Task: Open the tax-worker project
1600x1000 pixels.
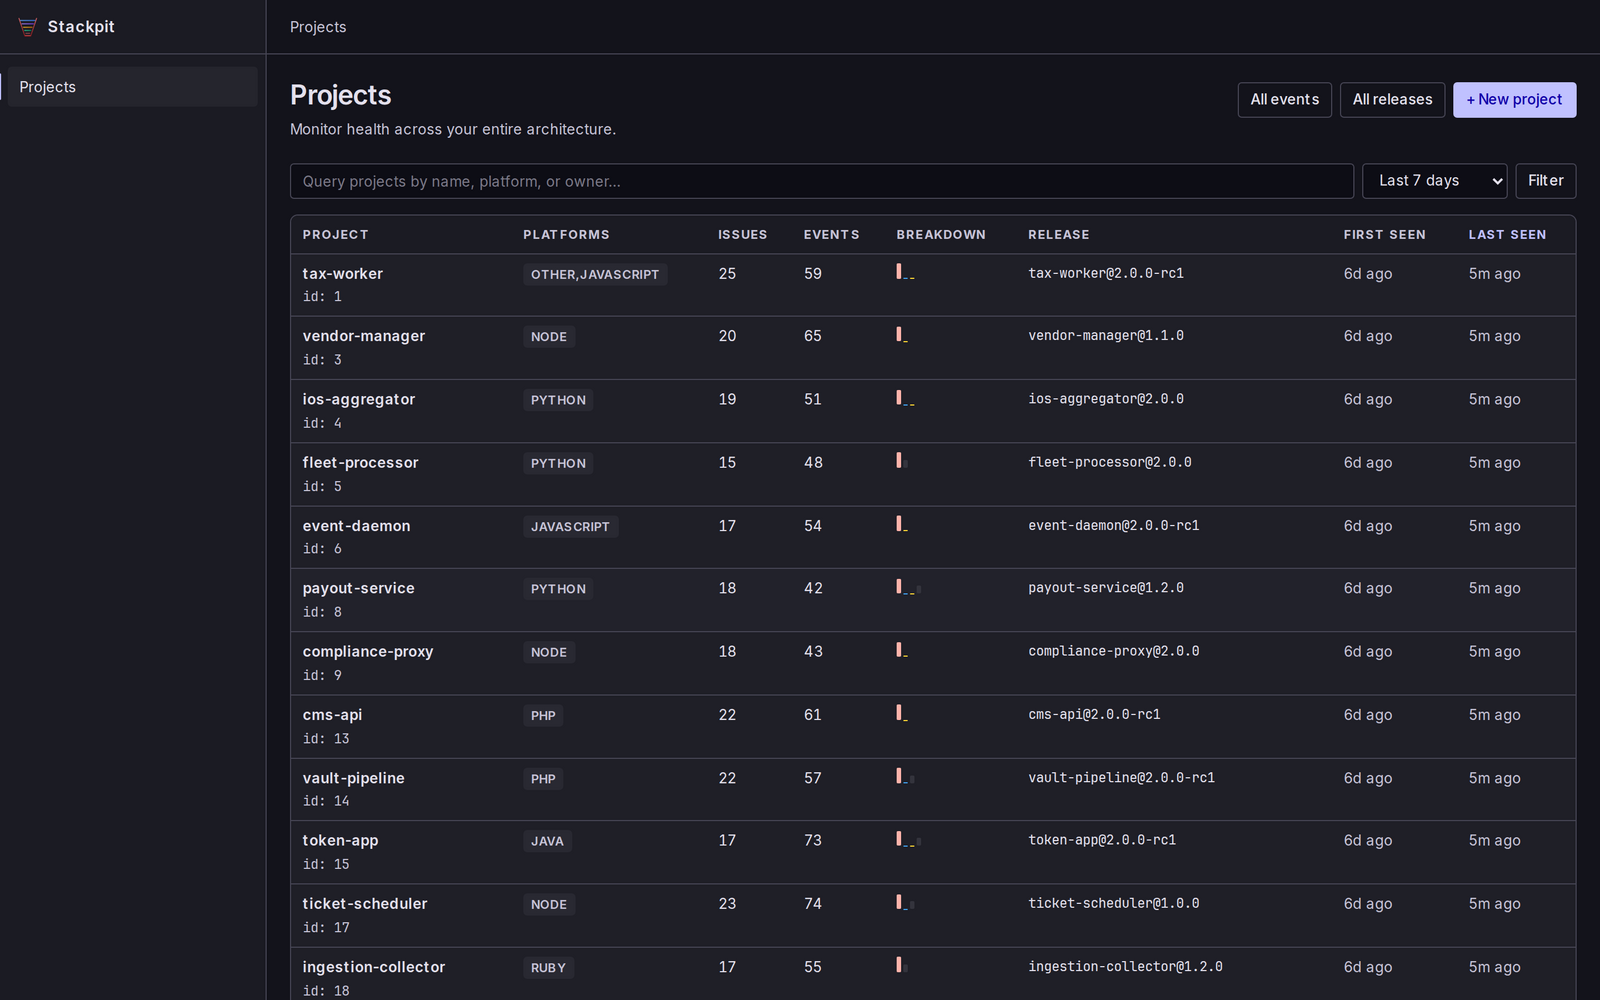Action: (x=342, y=274)
